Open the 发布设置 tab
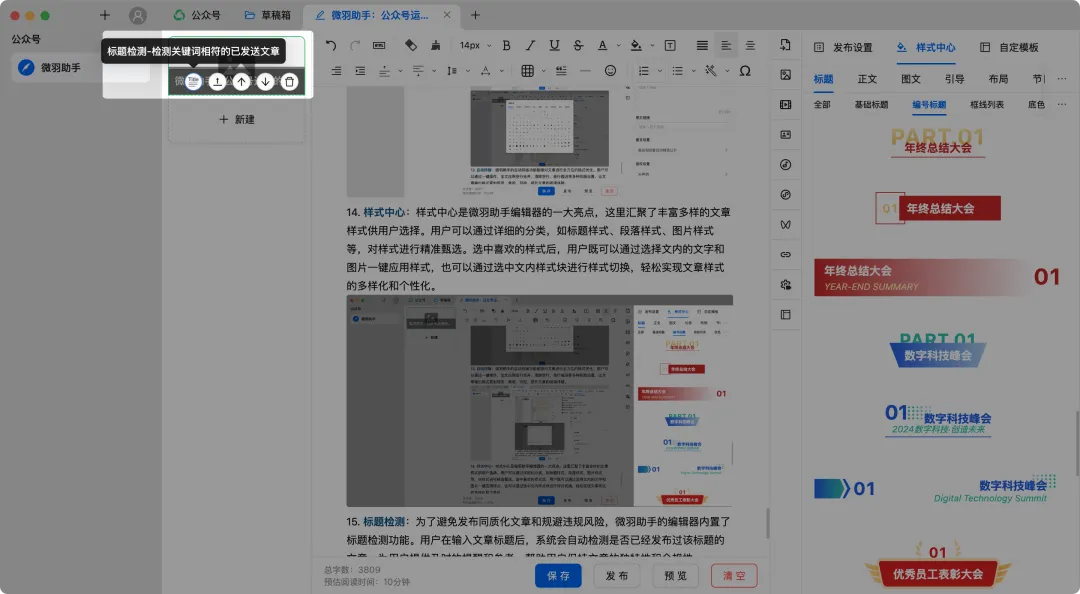Screen dimensions: 1080x594 [844, 48]
